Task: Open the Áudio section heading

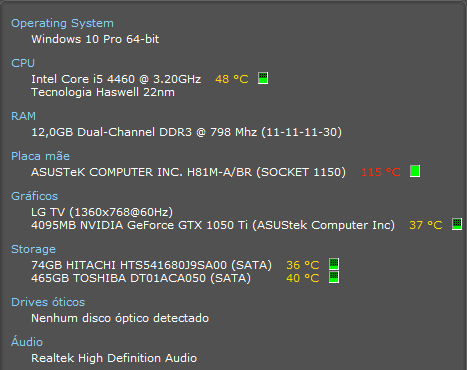Action: click(x=27, y=342)
